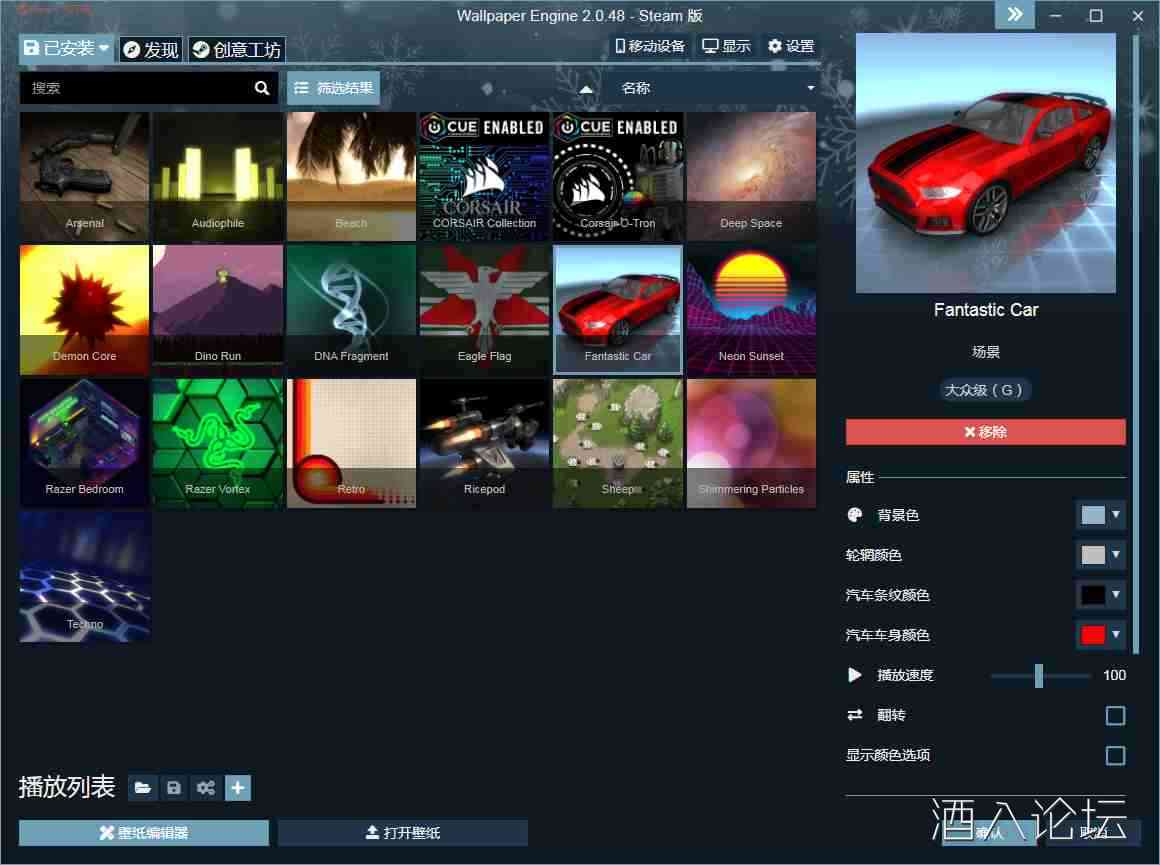
Task: Open the 汽车车身颜色 color dropdown
Action: click(x=1101, y=635)
